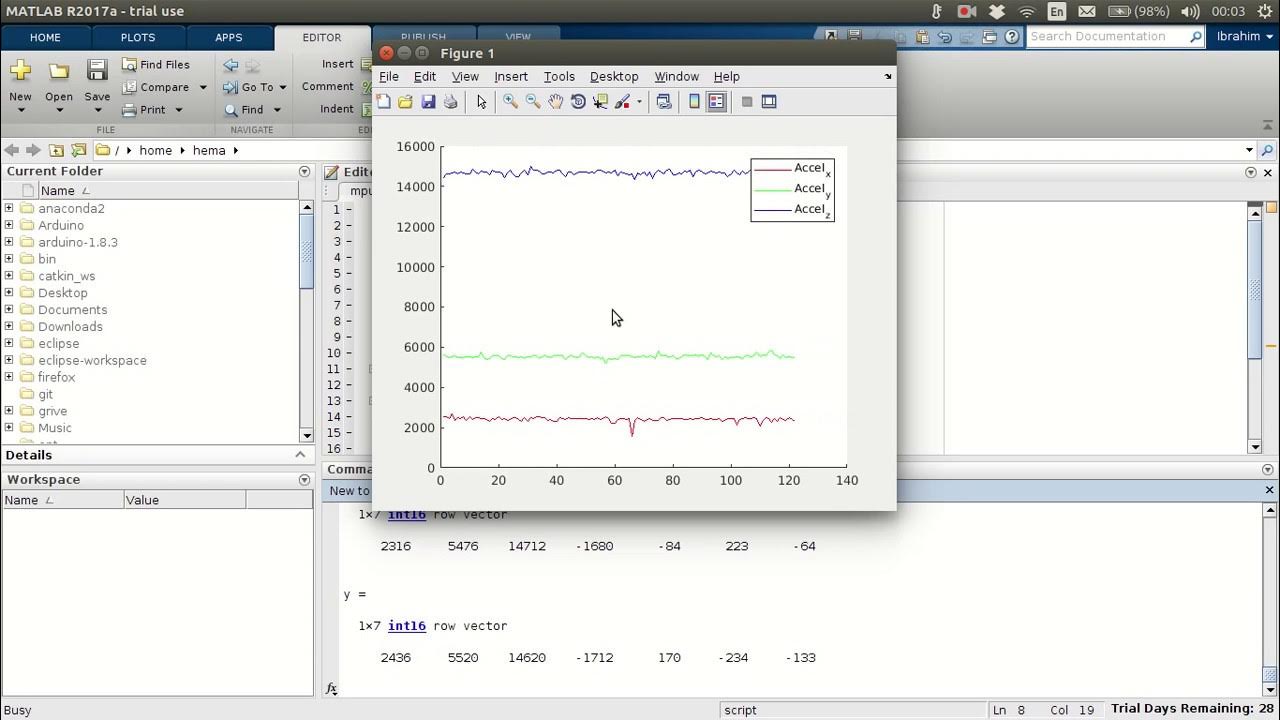Viewport: 1280px width, 720px height.
Task: Select the Downloads folder
Action: (70, 326)
